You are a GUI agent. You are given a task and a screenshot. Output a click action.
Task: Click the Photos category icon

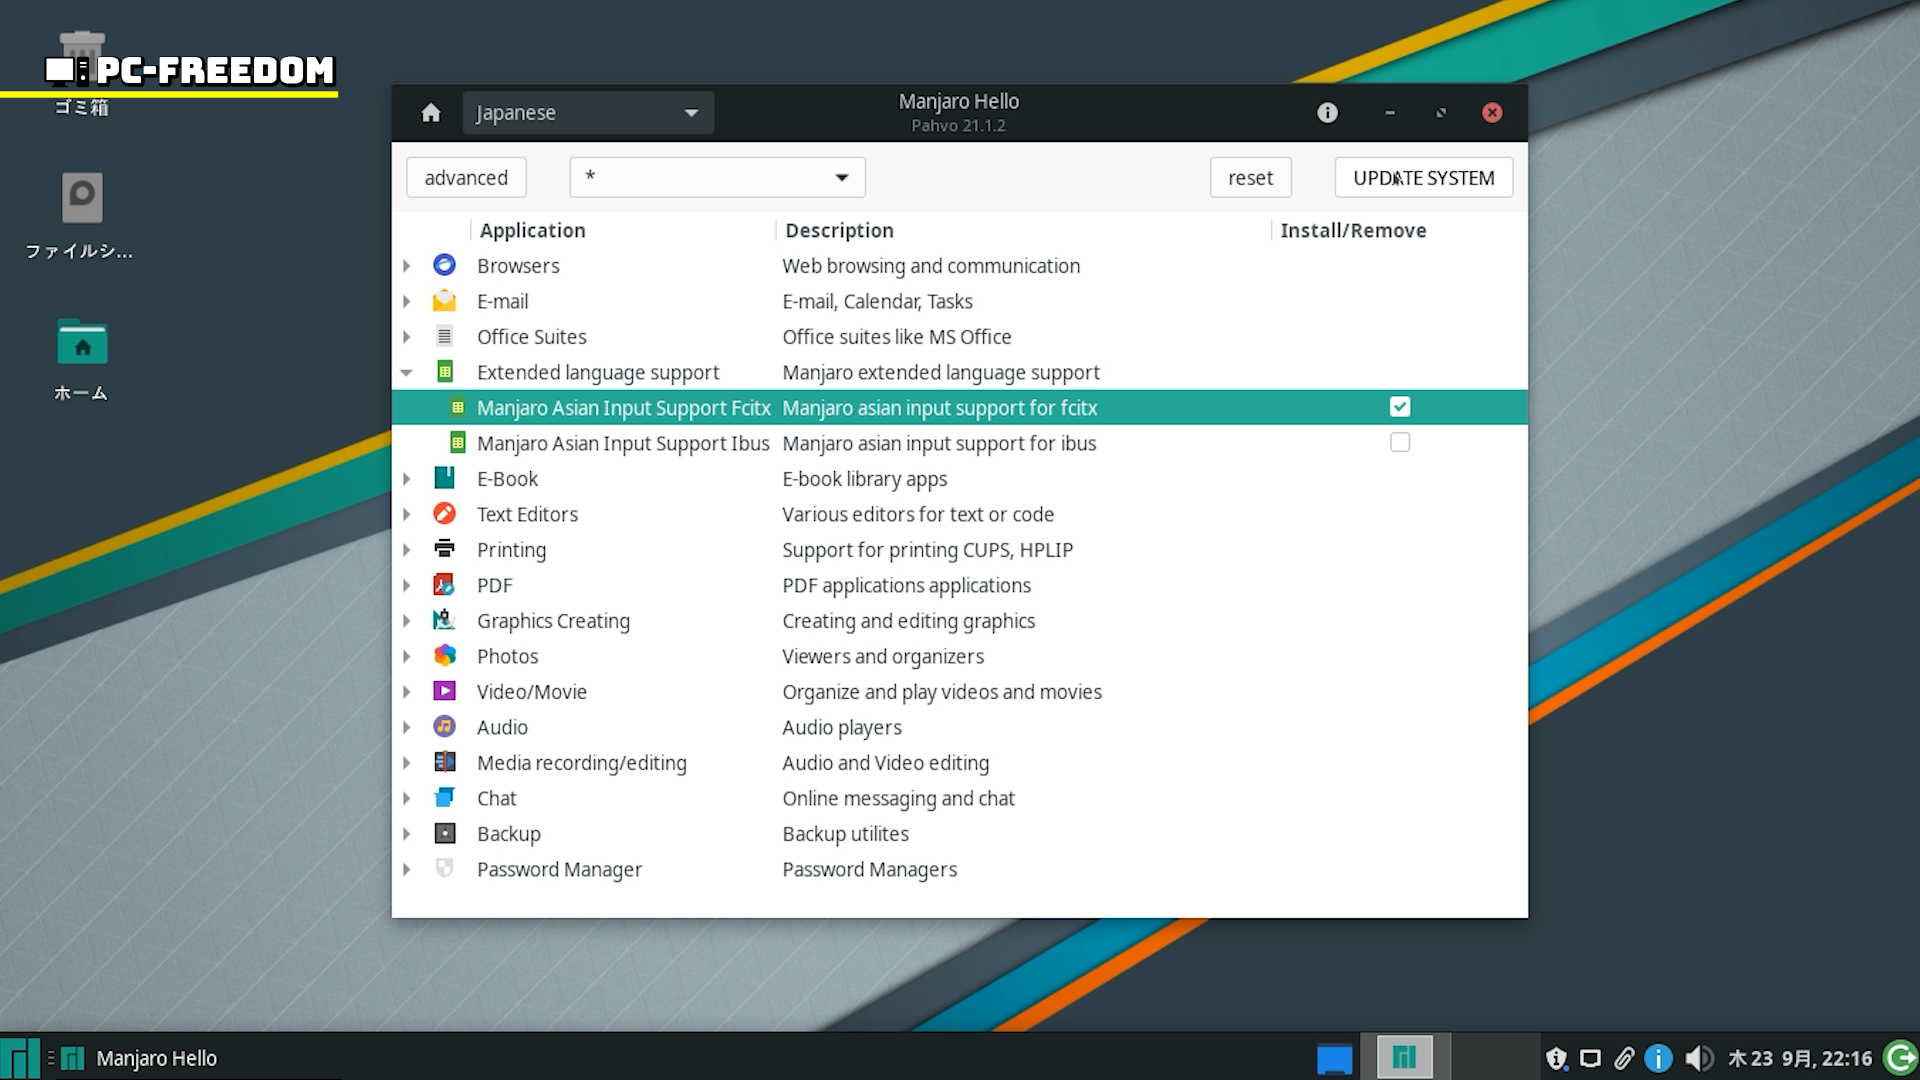pyautogui.click(x=444, y=656)
